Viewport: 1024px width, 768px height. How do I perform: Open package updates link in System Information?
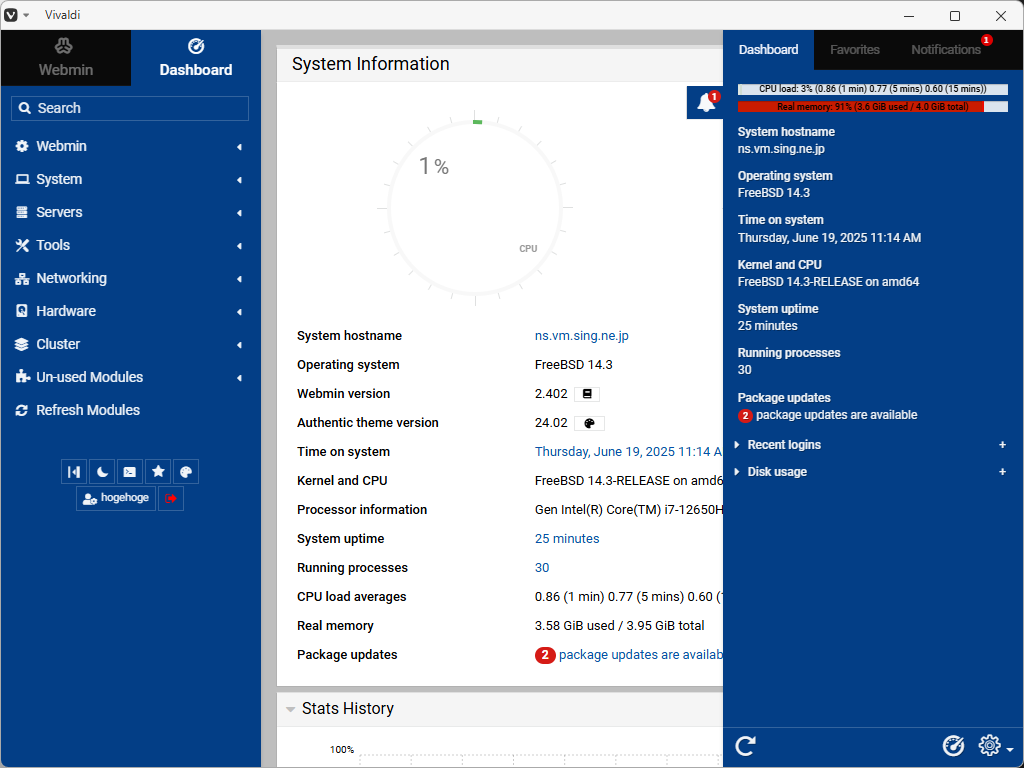(640, 655)
